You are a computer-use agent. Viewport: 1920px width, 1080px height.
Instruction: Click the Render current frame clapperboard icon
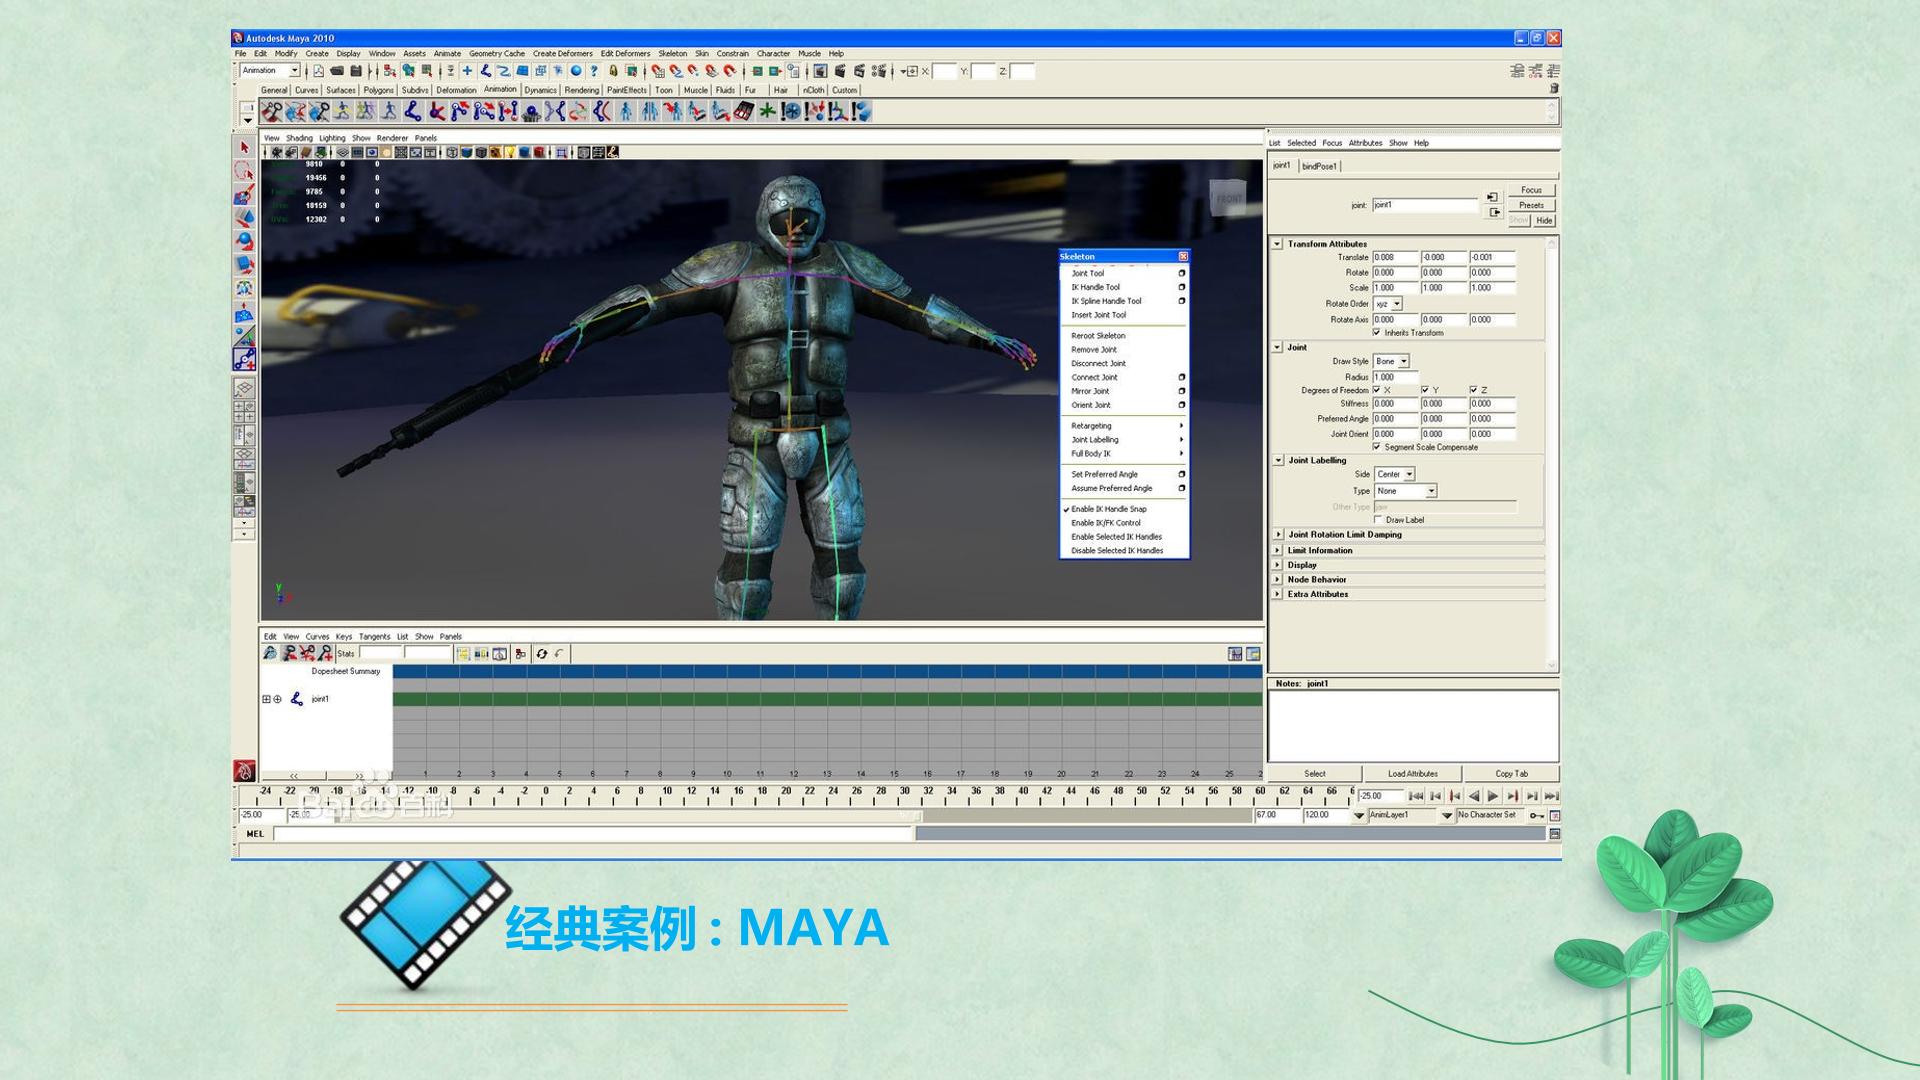click(840, 71)
